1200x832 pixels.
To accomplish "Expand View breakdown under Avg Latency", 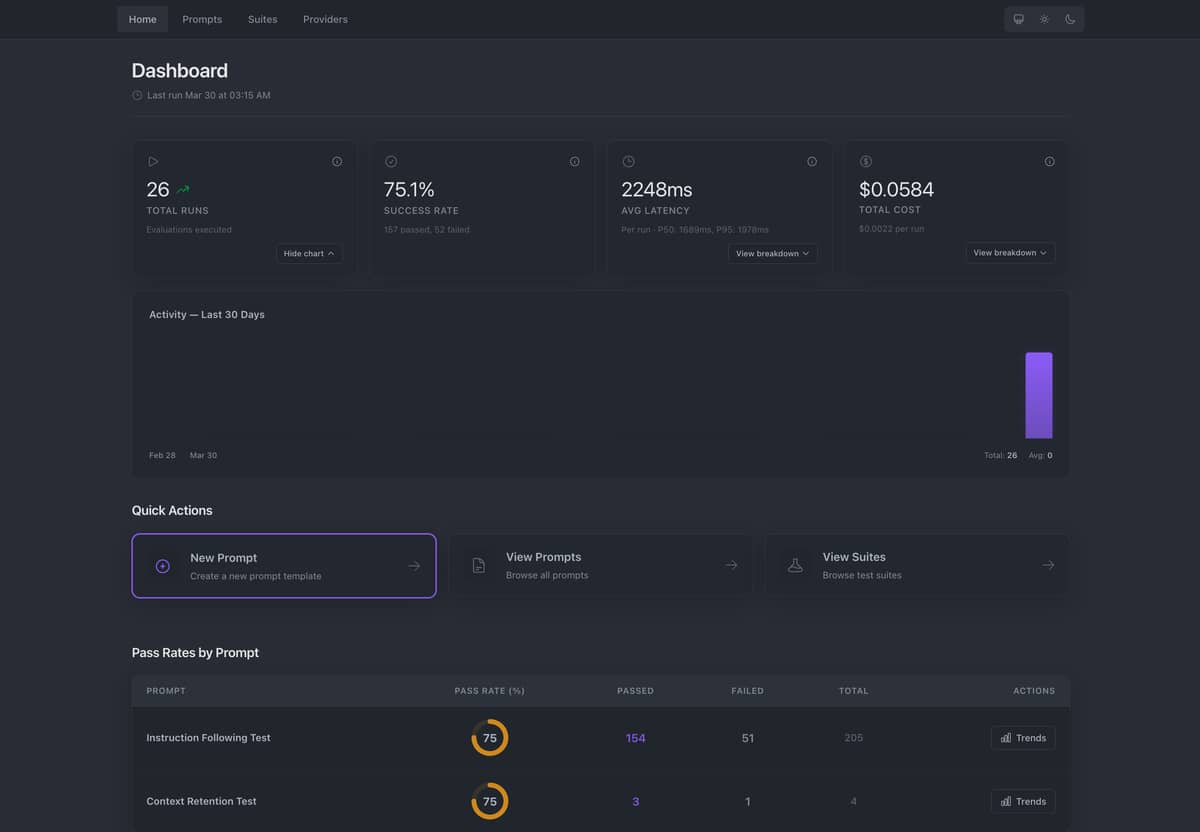I will 772,253.
